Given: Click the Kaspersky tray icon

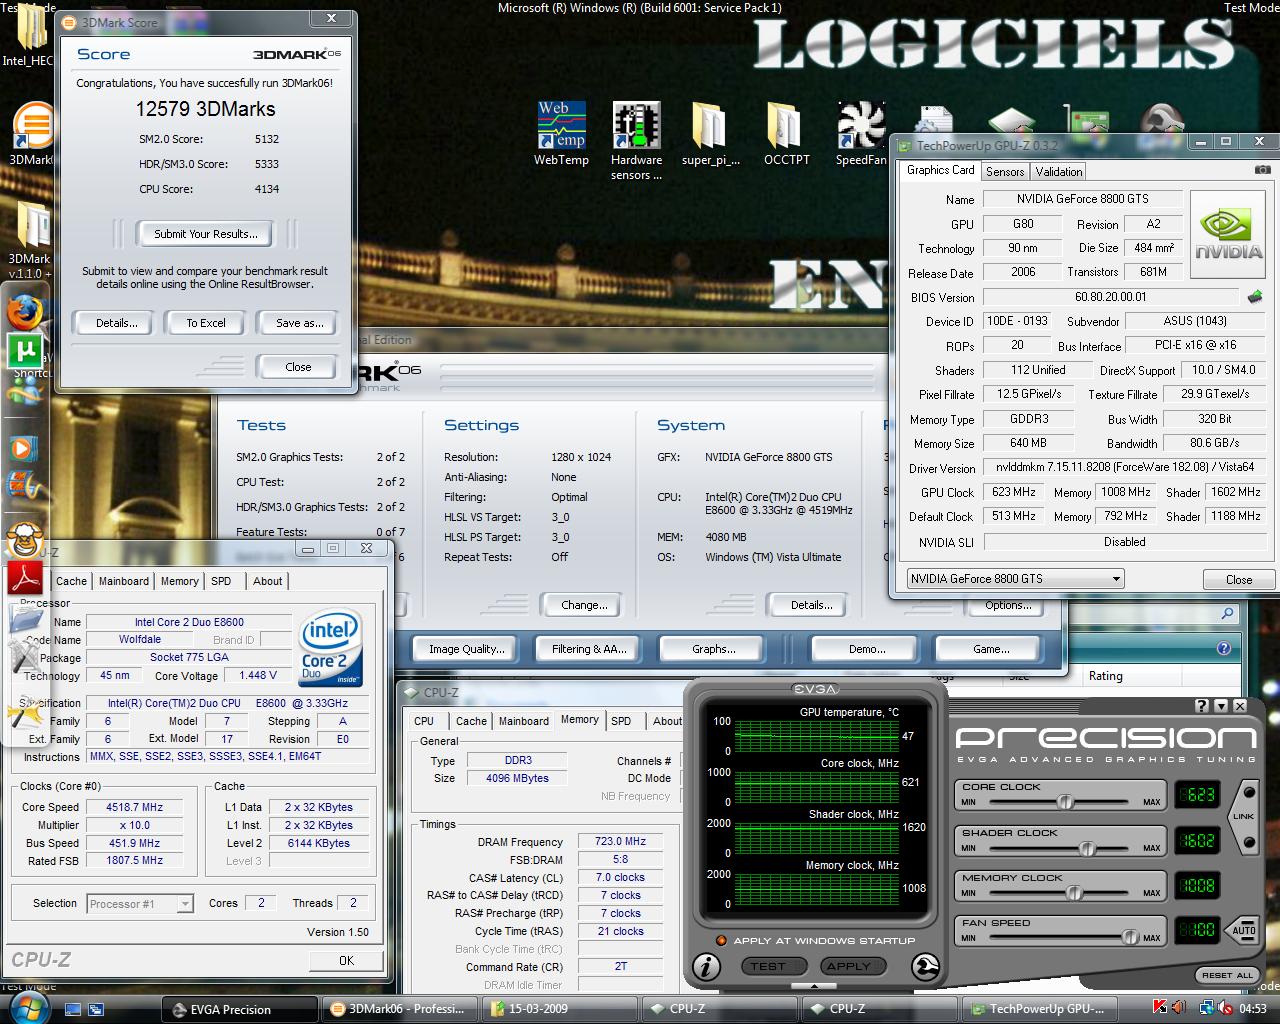Looking at the screenshot, I should tap(1160, 1008).
